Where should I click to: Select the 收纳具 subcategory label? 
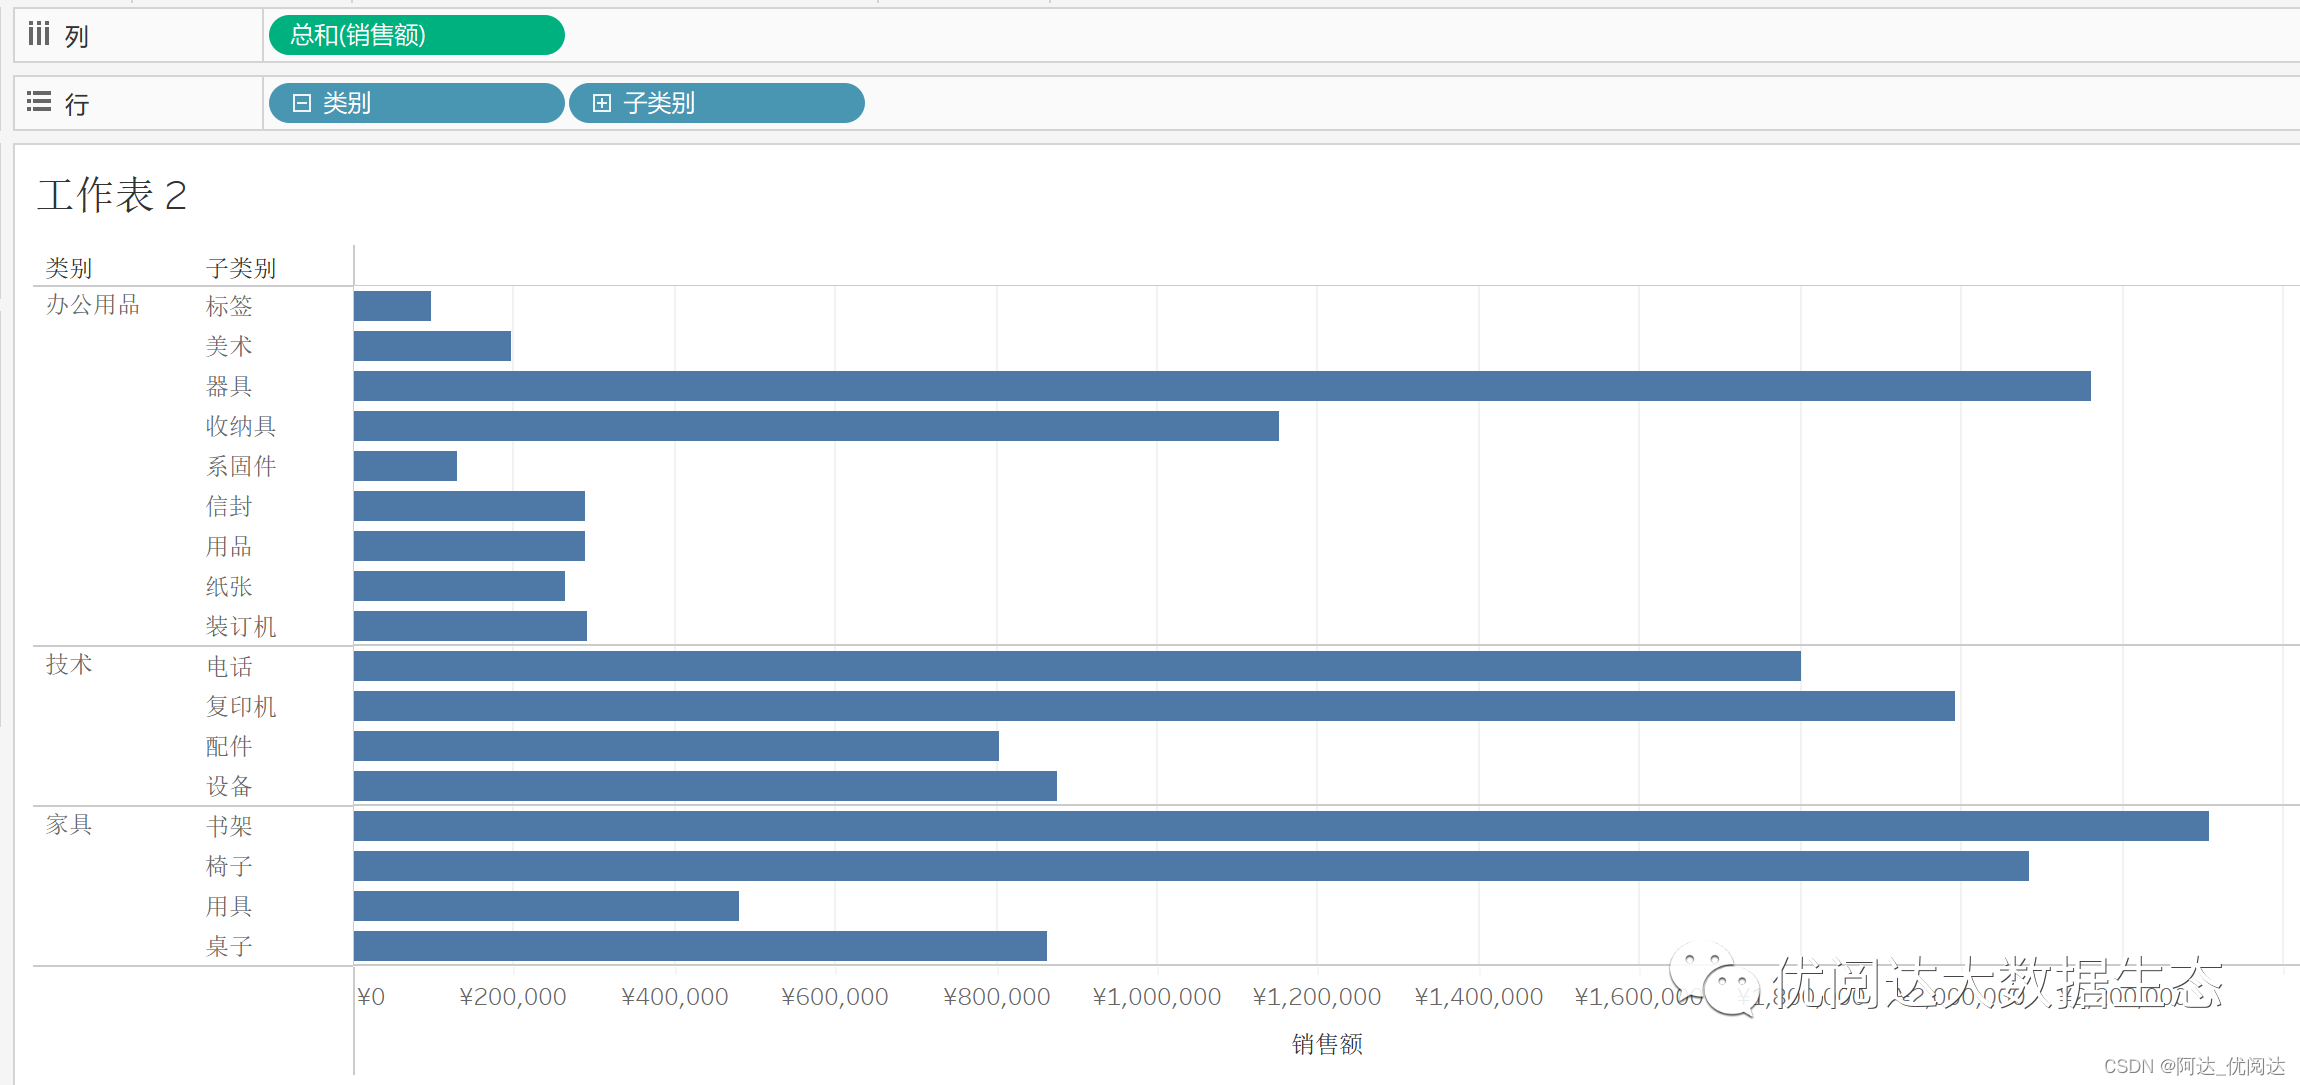[241, 426]
